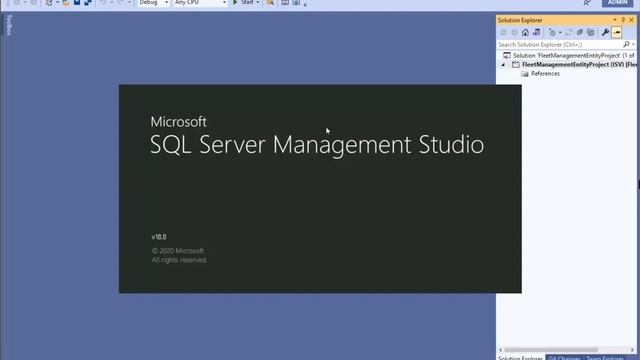This screenshot has width=640, height=360.
Task: Open the Solution Explorer window options dropdown
Action: pyautogui.click(x=615, y=20)
